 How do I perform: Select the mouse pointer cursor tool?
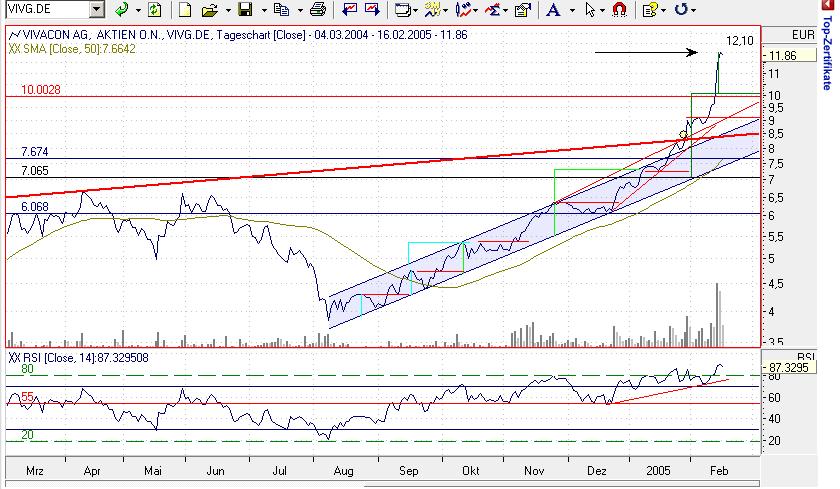pos(590,9)
